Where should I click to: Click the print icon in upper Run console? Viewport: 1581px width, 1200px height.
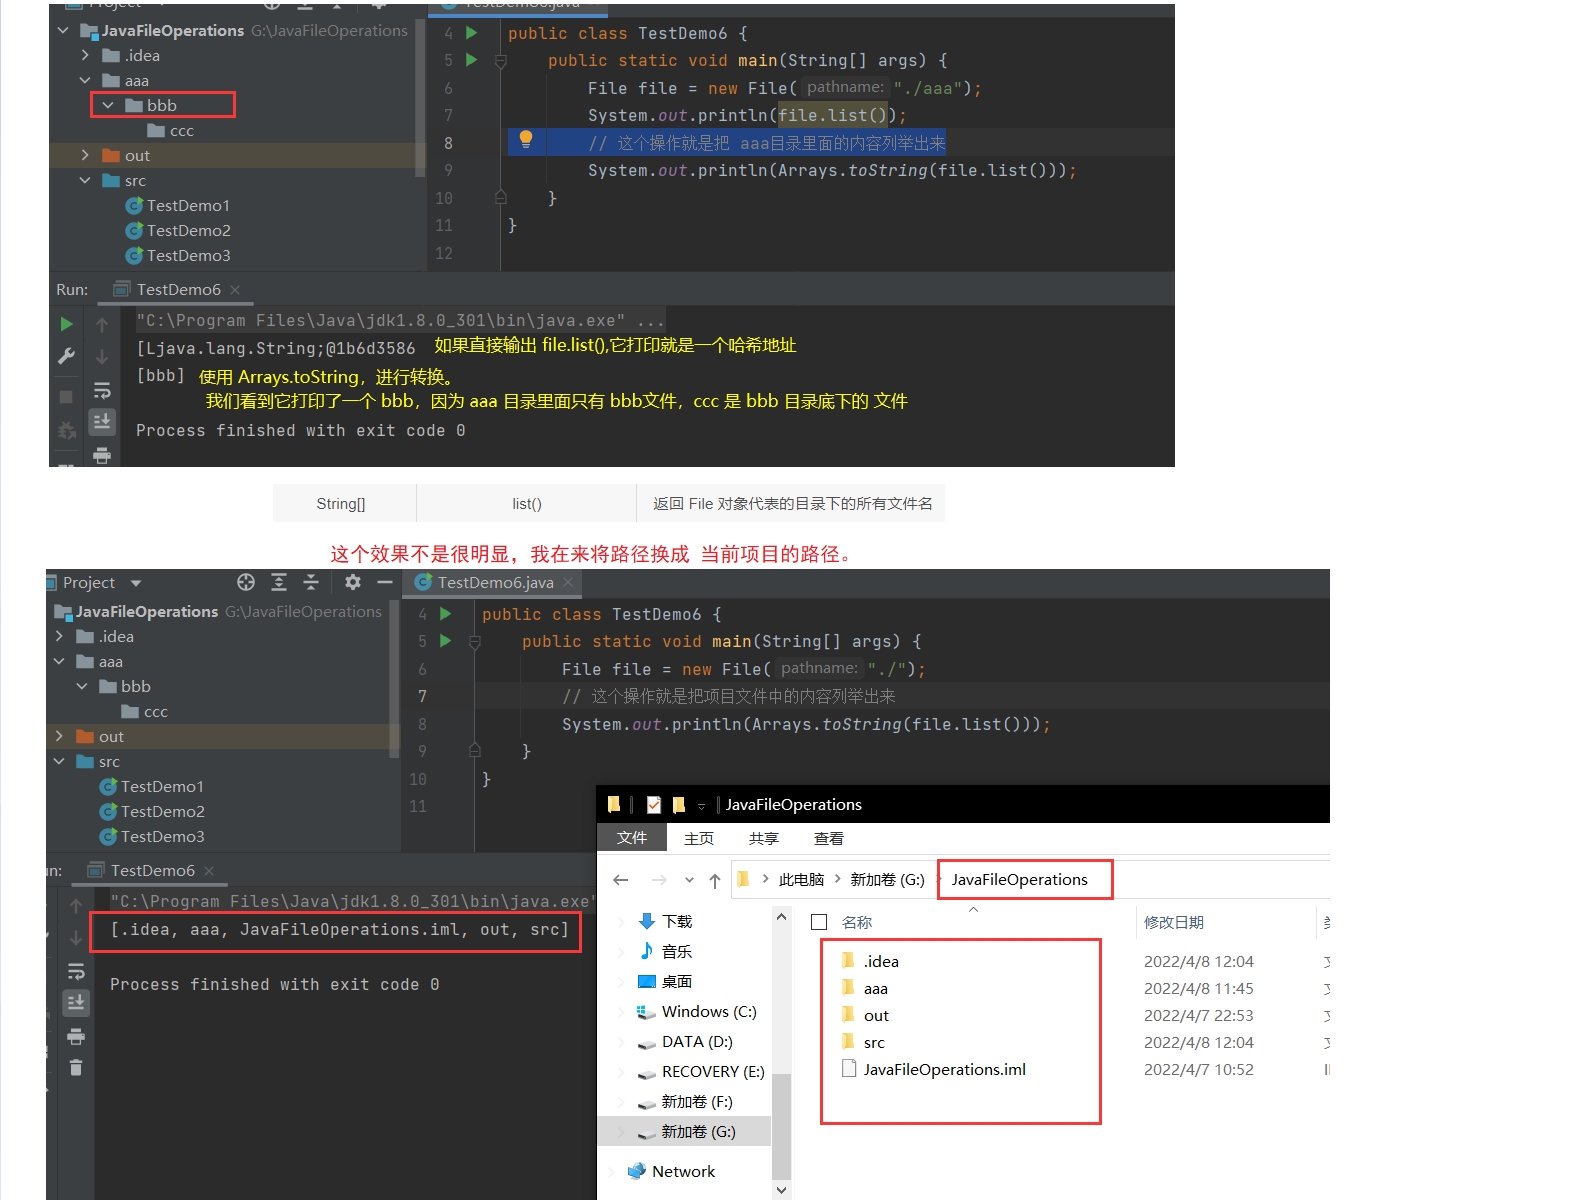click(102, 456)
